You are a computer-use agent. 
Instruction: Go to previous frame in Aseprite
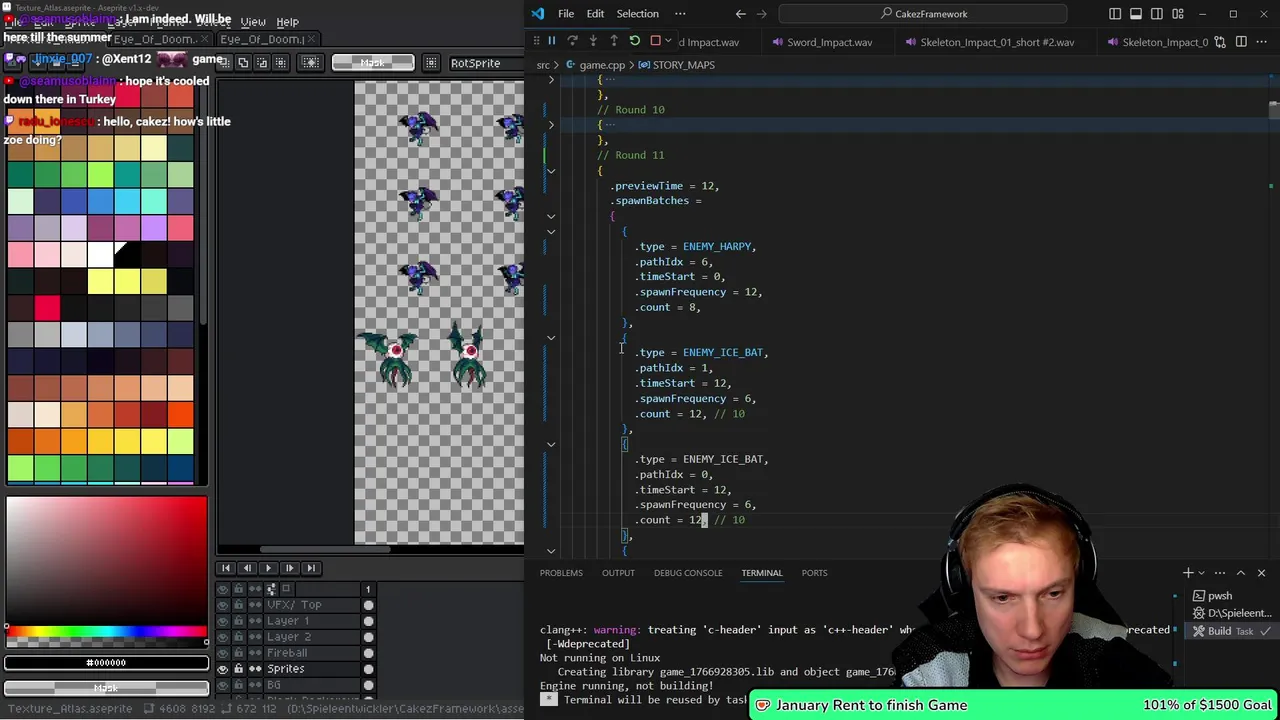pos(247,568)
